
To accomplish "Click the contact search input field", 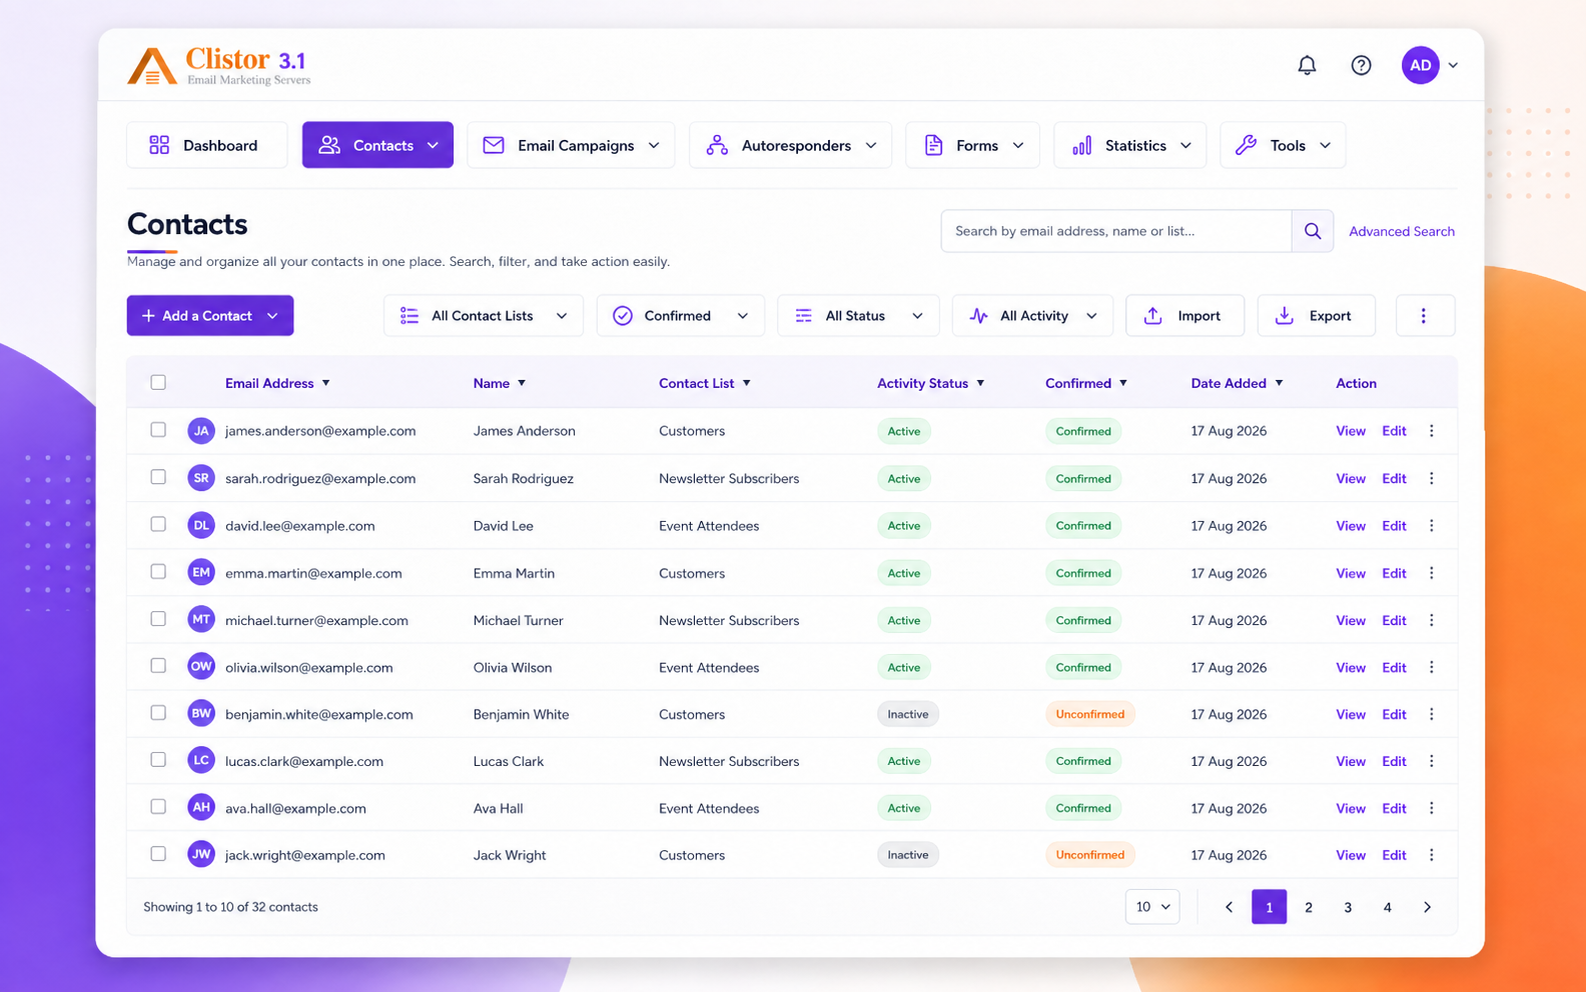I will pyautogui.click(x=1116, y=231).
